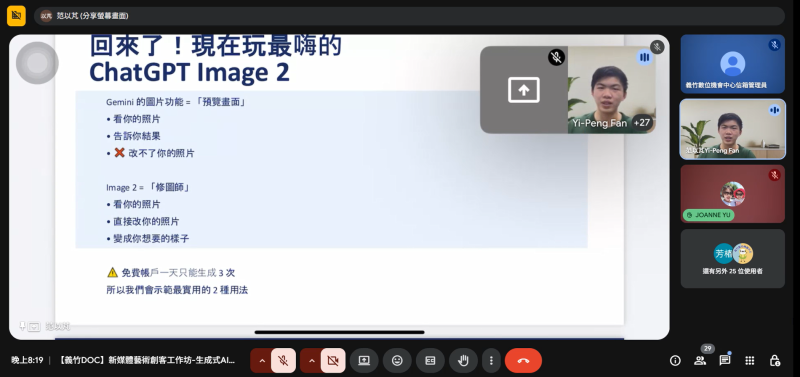800x377 pixels.
Task: Click the upload arrow screen-share icon
Action: [523, 90]
